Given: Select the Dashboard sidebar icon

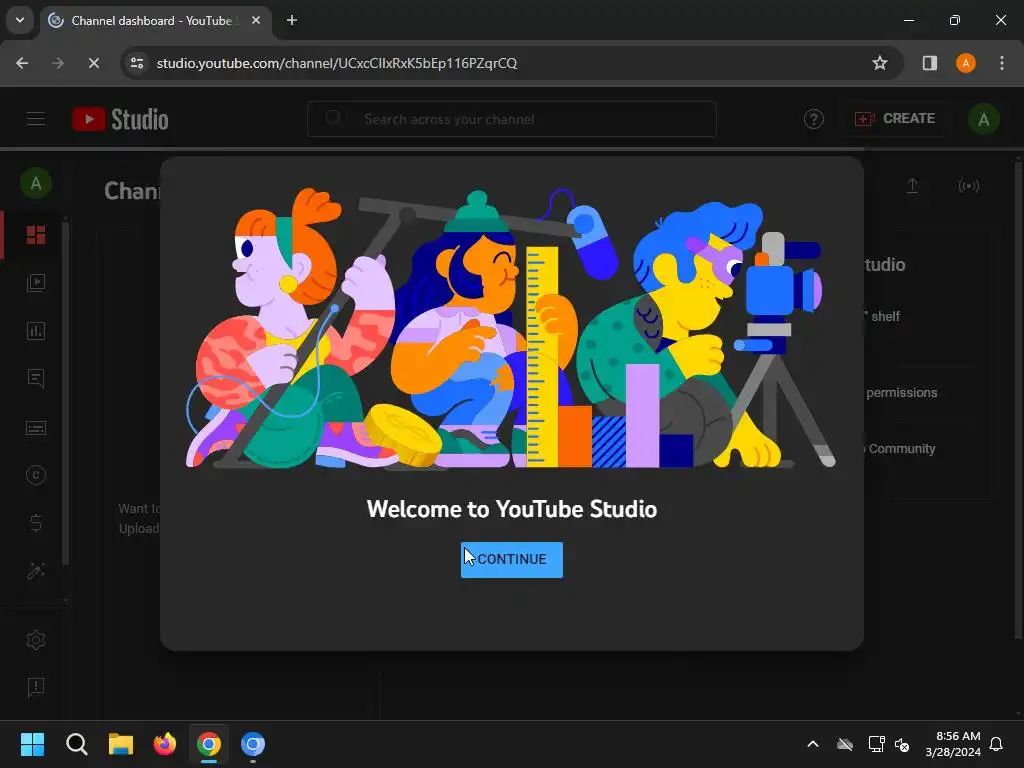Looking at the screenshot, I should pyautogui.click(x=36, y=235).
